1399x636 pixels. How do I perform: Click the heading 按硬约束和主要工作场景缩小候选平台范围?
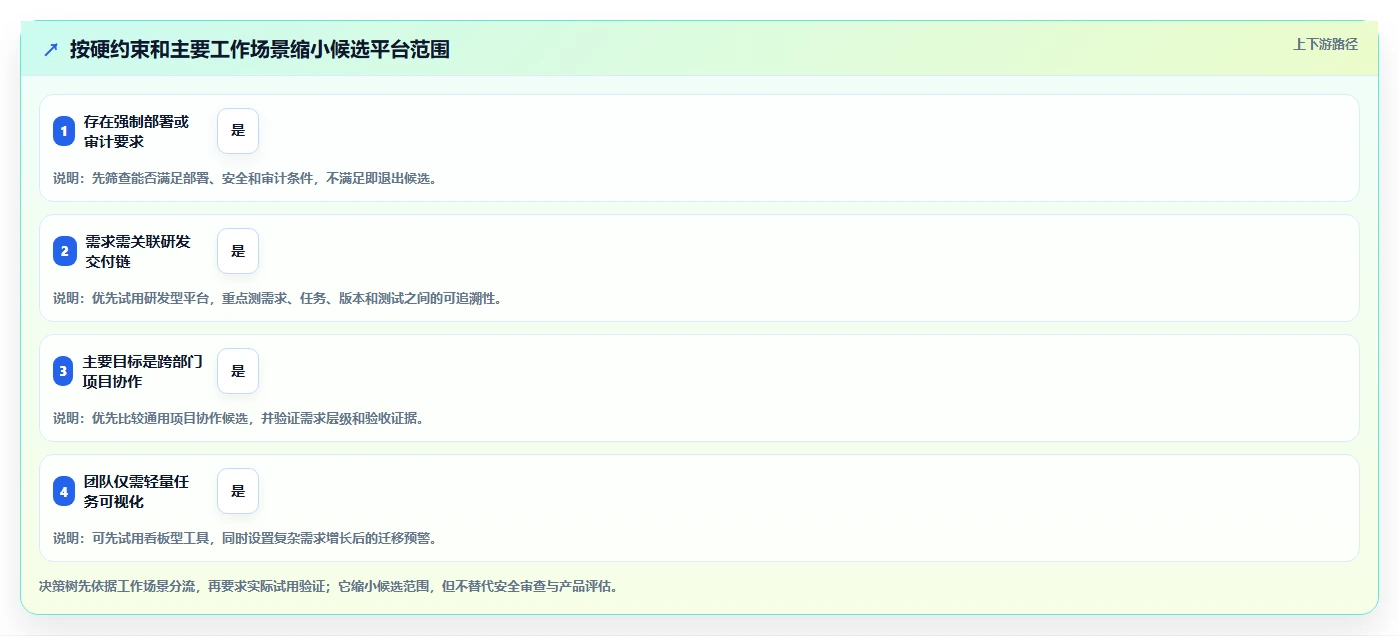[x=259, y=49]
